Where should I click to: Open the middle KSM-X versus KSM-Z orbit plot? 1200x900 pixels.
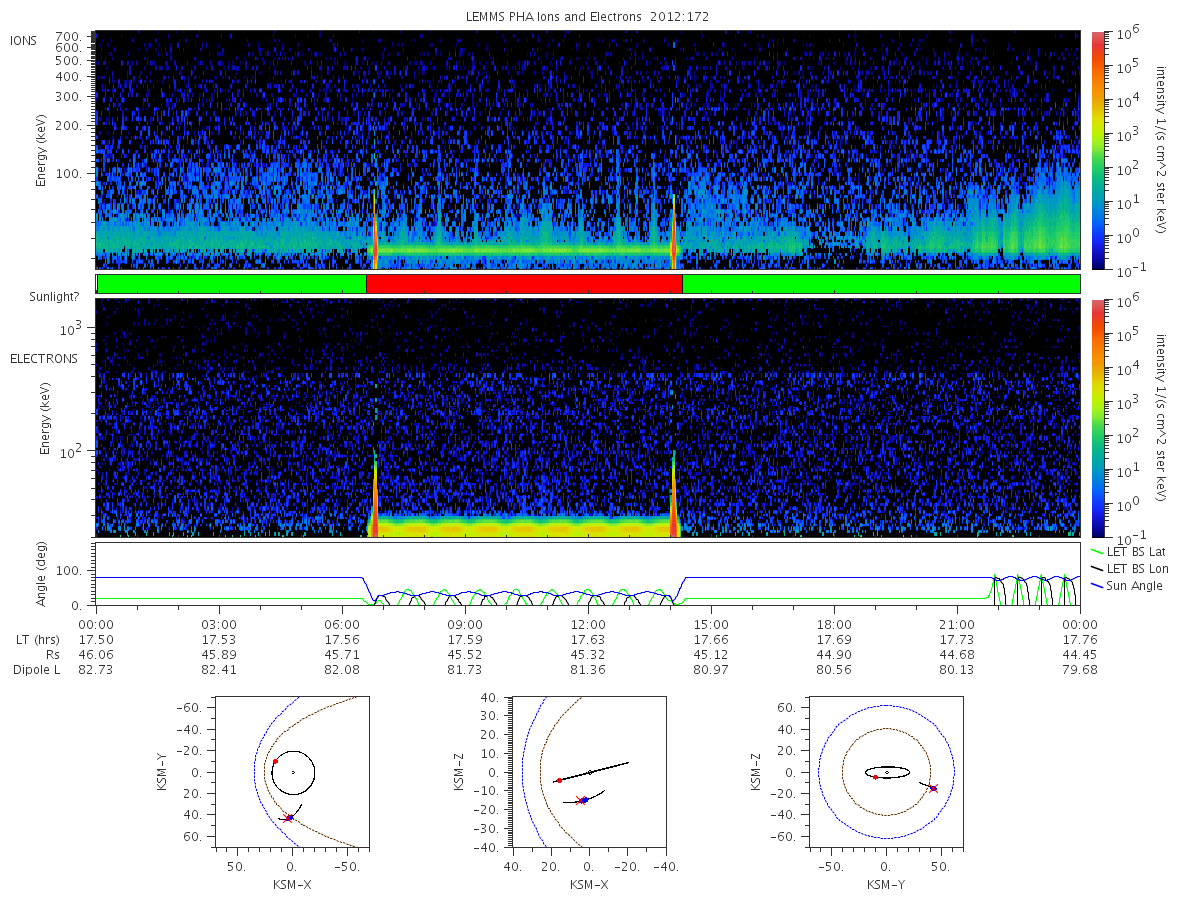[589, 772]
